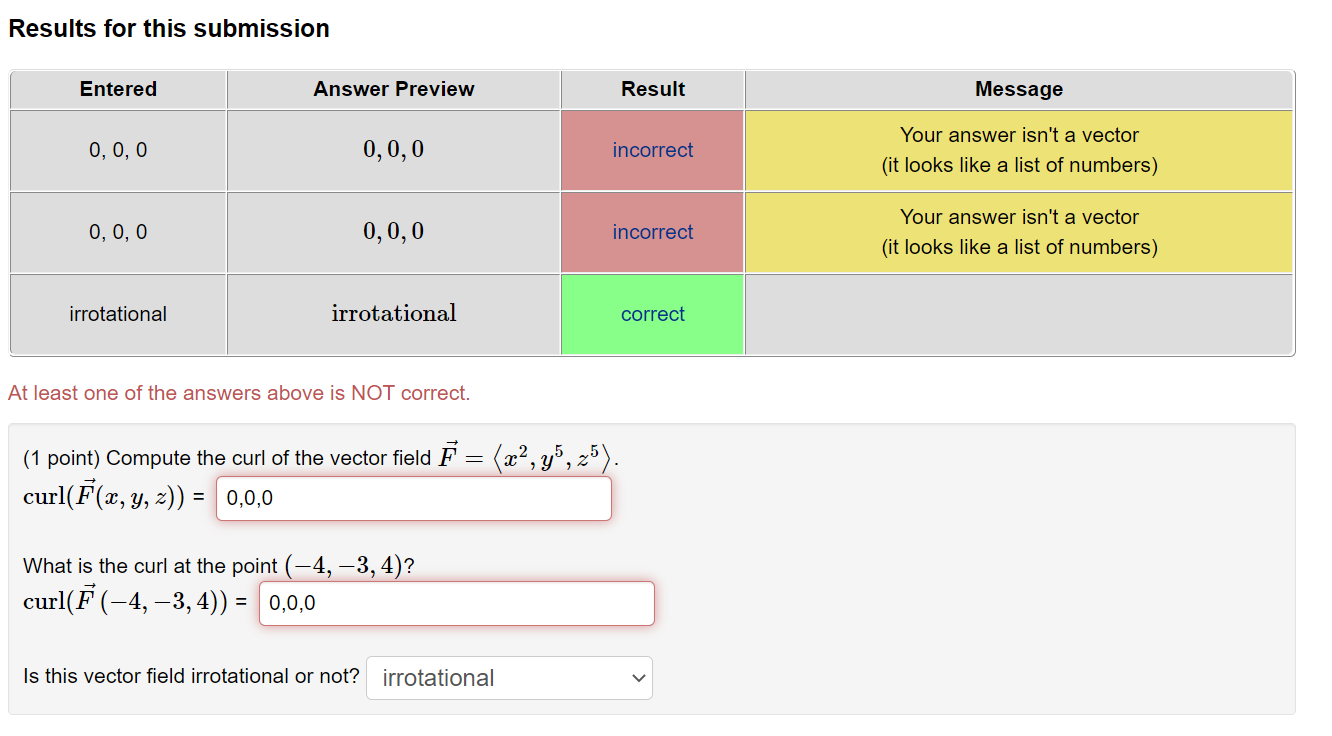Image resolution: width=1332 pixels, height=736 pixels.
Task: Click the dropdown chevron beside irrotational
Action: tap(637, 678)
